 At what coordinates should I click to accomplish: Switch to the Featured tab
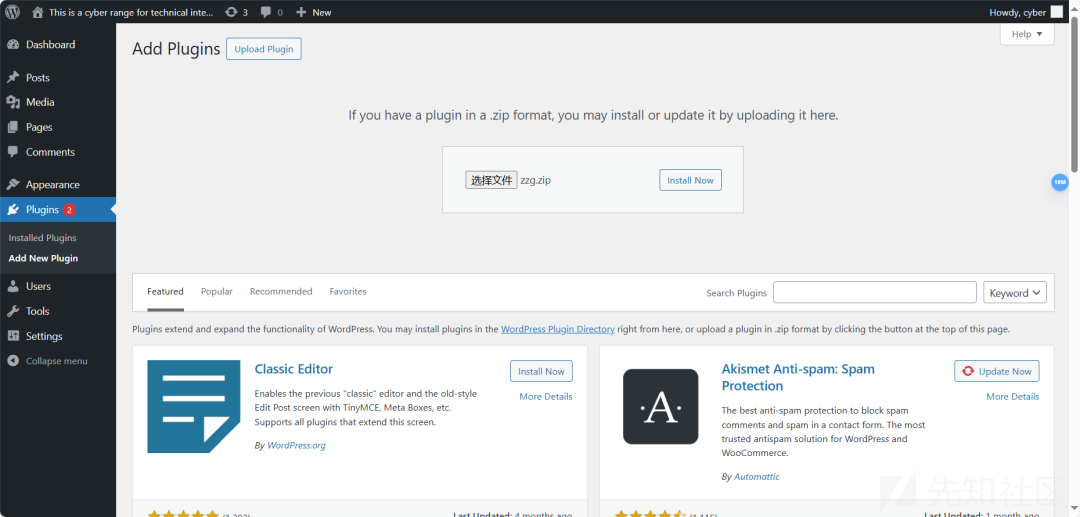tap(165, 292)
